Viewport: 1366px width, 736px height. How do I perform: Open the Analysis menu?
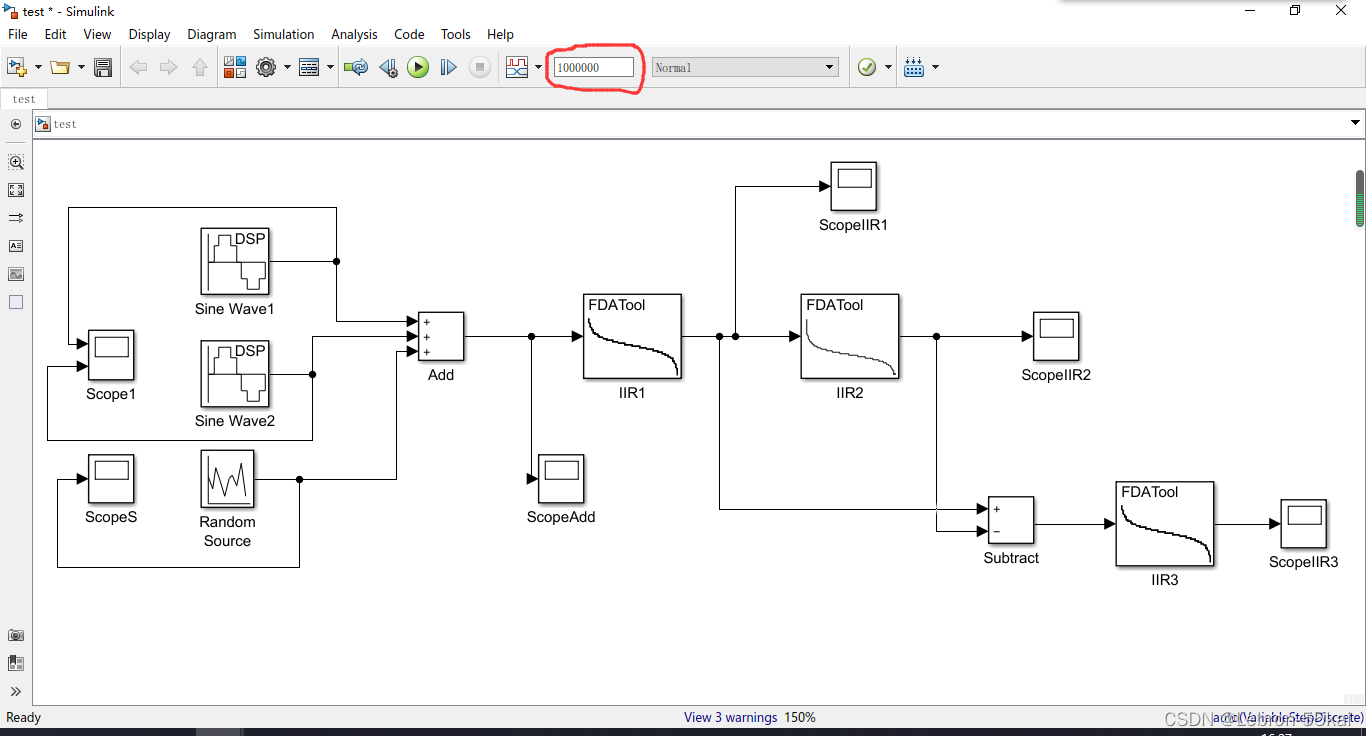[x=355, y=34]
